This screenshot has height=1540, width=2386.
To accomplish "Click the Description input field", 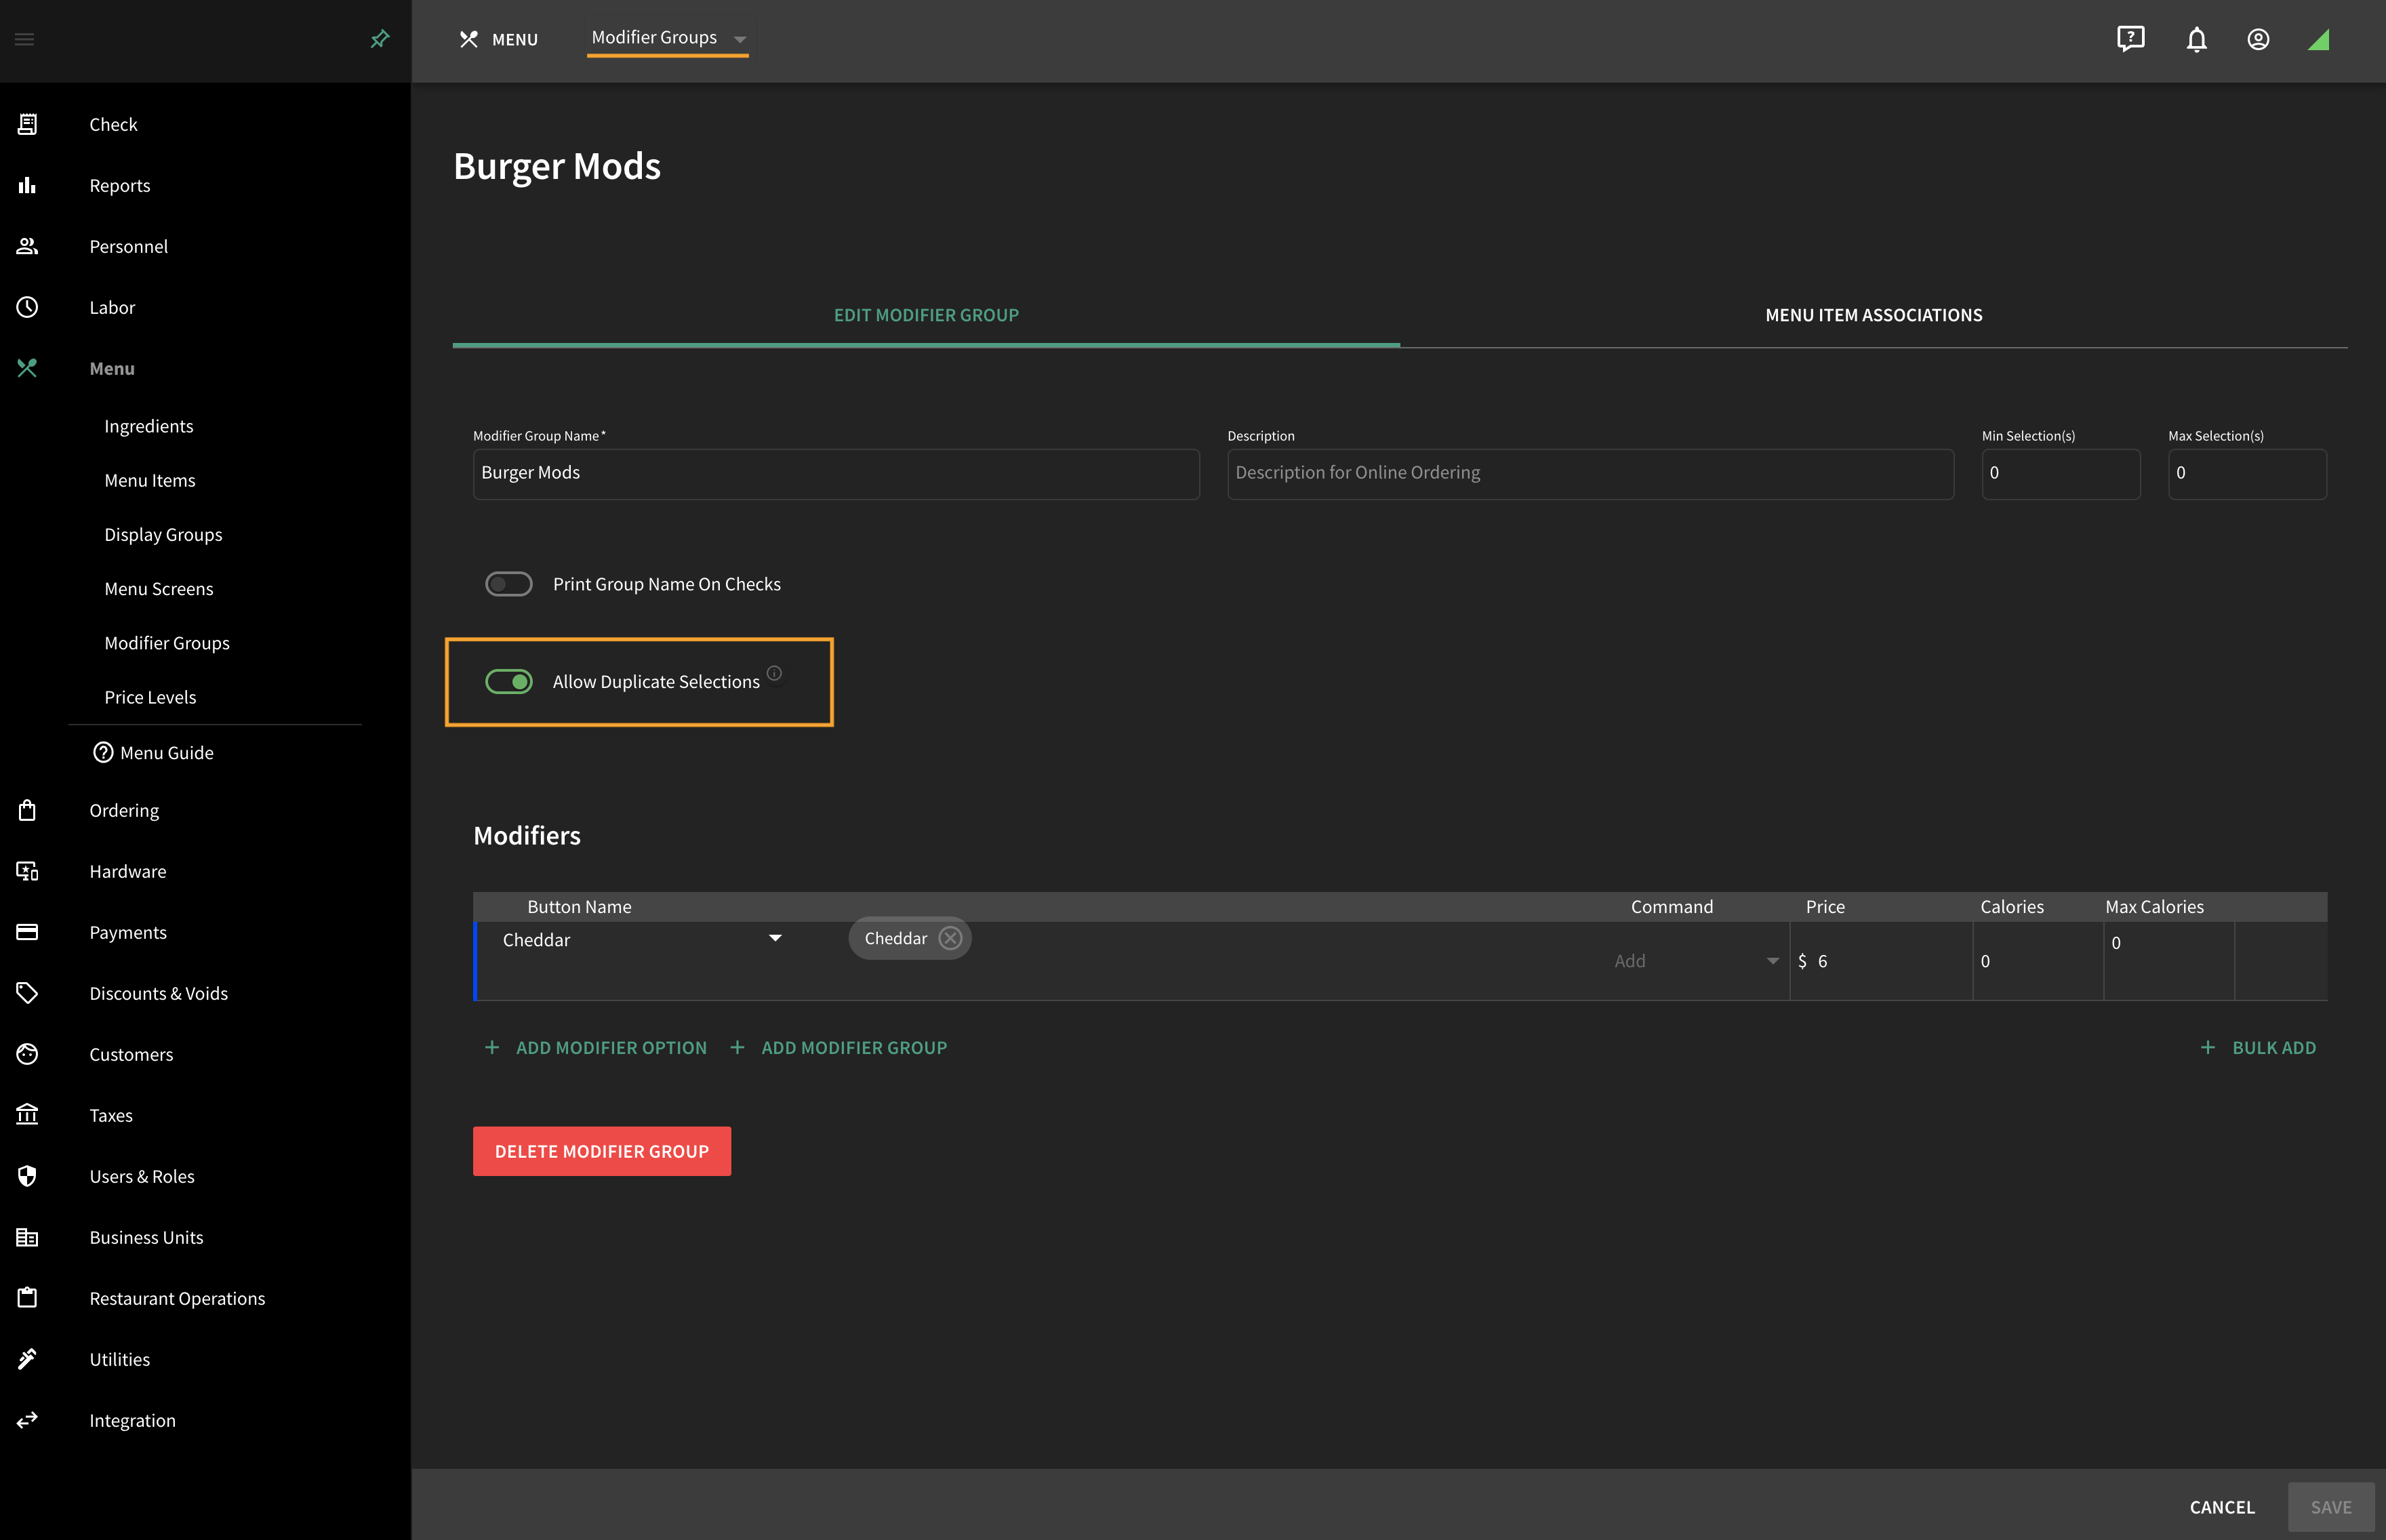I will [x=1590, y=473].
